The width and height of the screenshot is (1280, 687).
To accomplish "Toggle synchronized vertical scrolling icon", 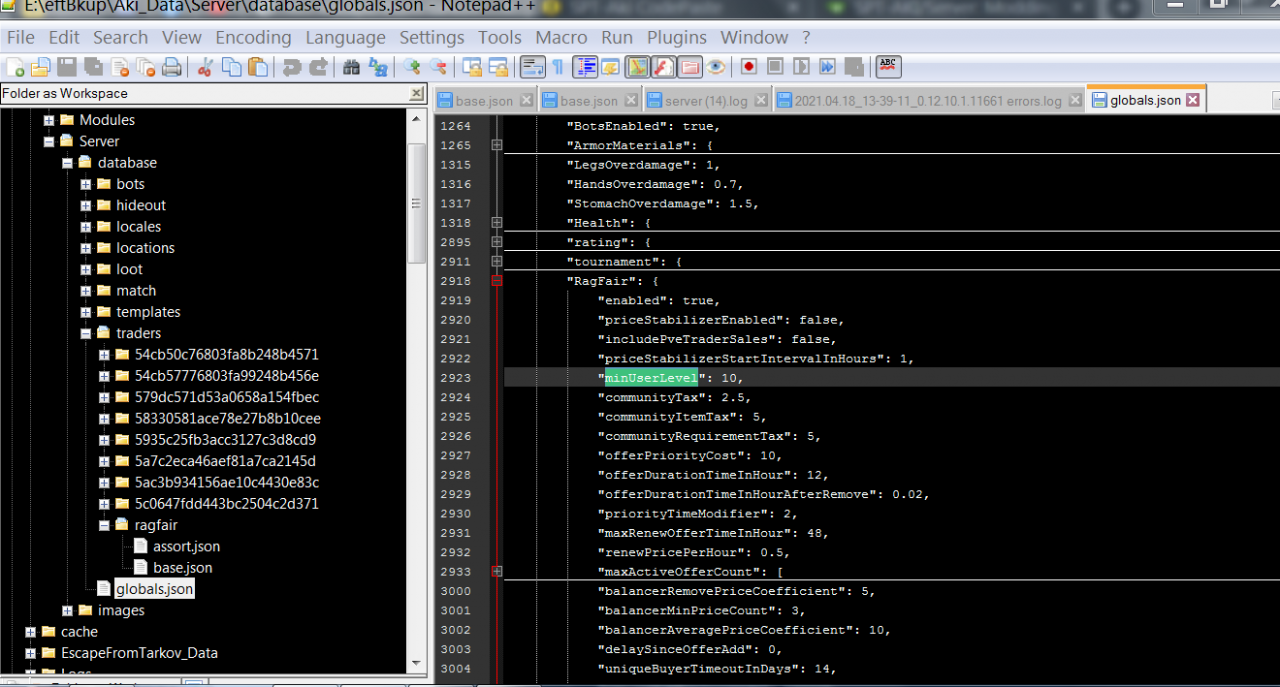I will [472, 68].
